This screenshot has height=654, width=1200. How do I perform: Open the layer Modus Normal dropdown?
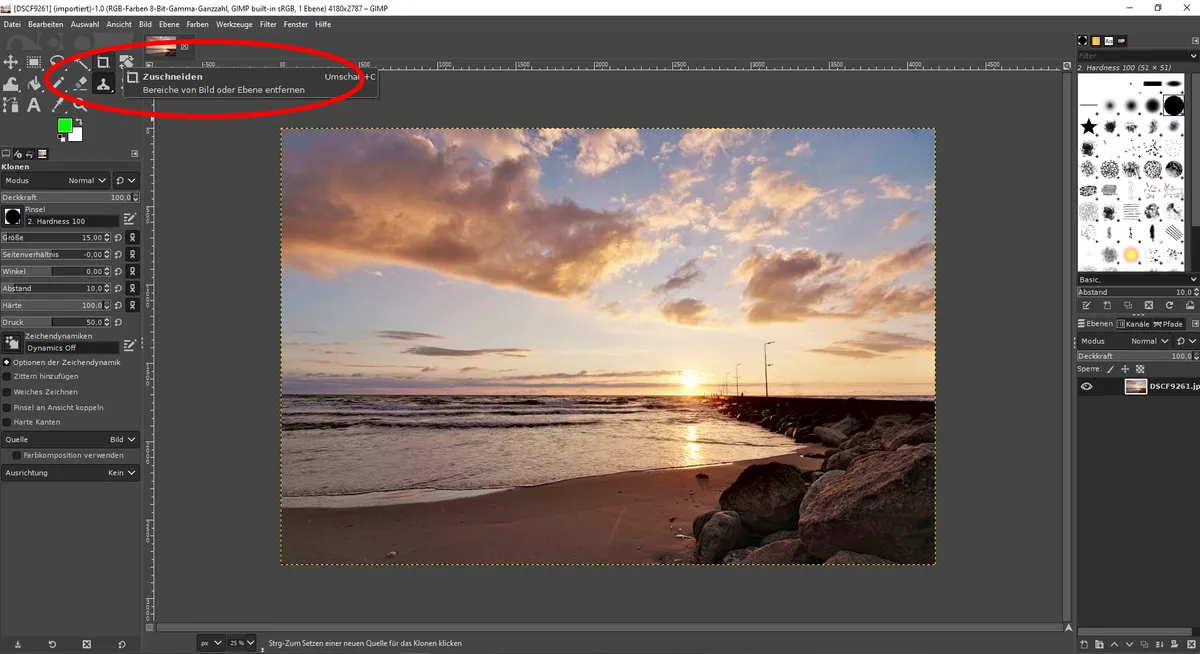(1125, 341)
